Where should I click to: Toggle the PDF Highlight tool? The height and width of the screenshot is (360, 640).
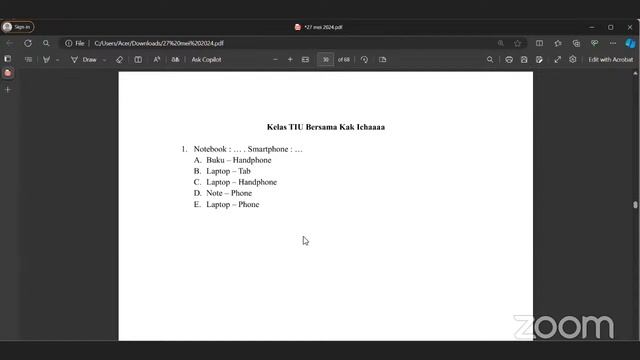click(x=47, y=60)
